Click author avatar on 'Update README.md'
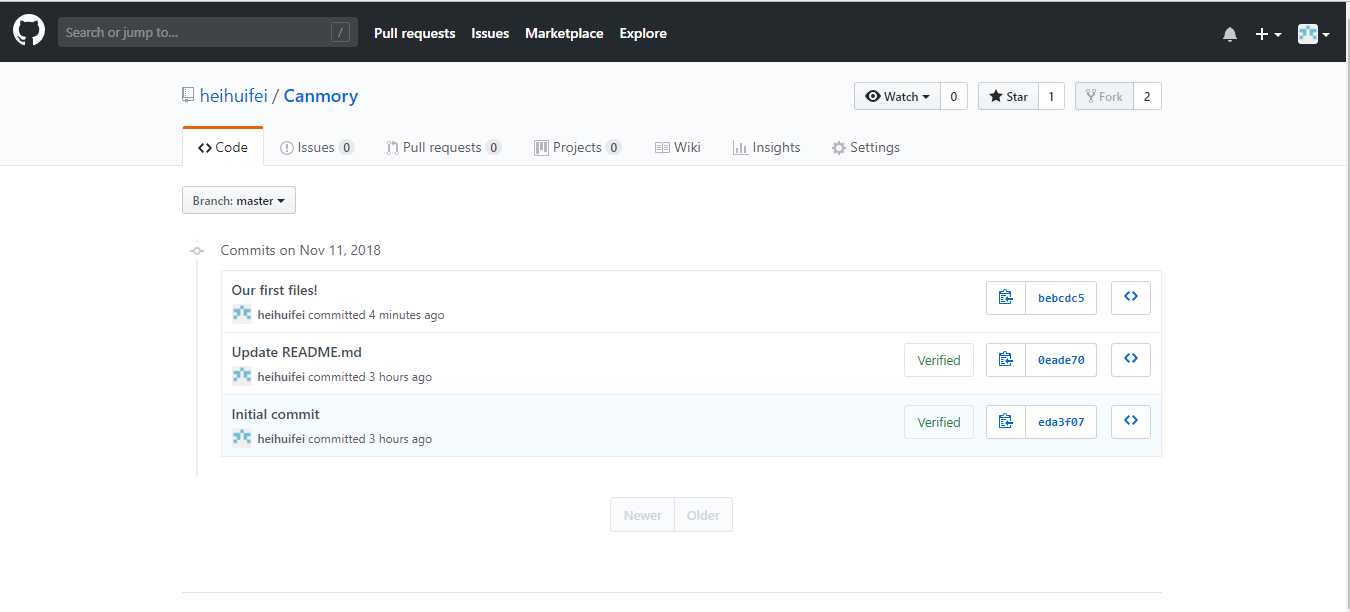Screen dimensions: 1350x612 242,376
